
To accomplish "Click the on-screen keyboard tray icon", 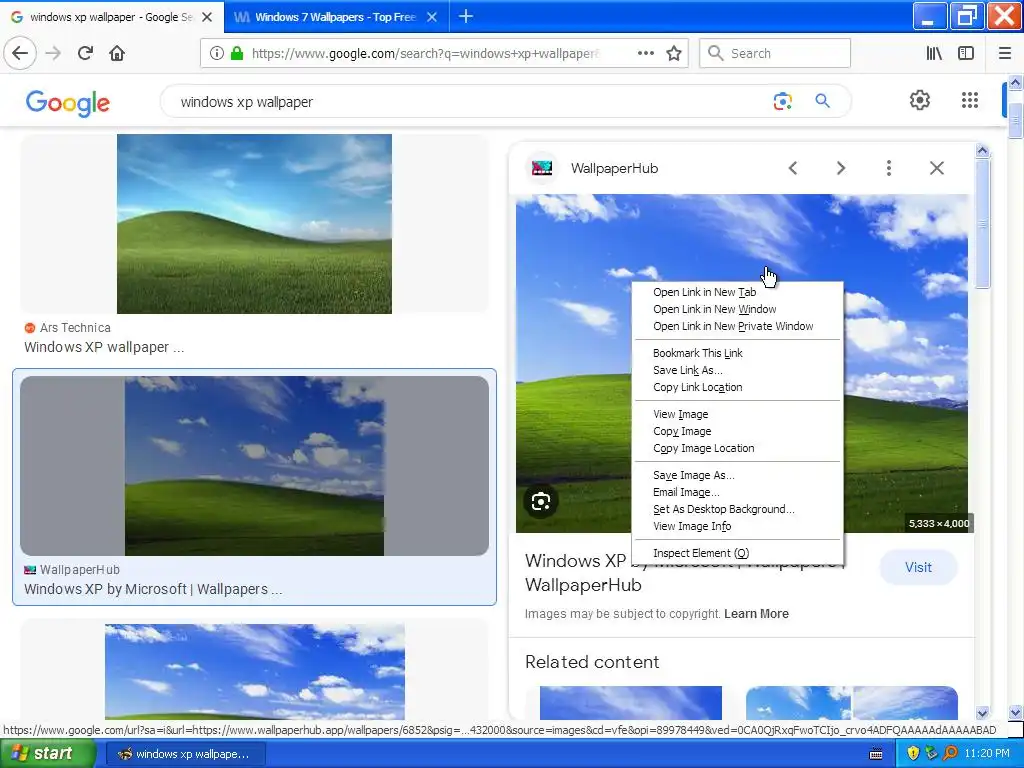I will click(876, 754).
